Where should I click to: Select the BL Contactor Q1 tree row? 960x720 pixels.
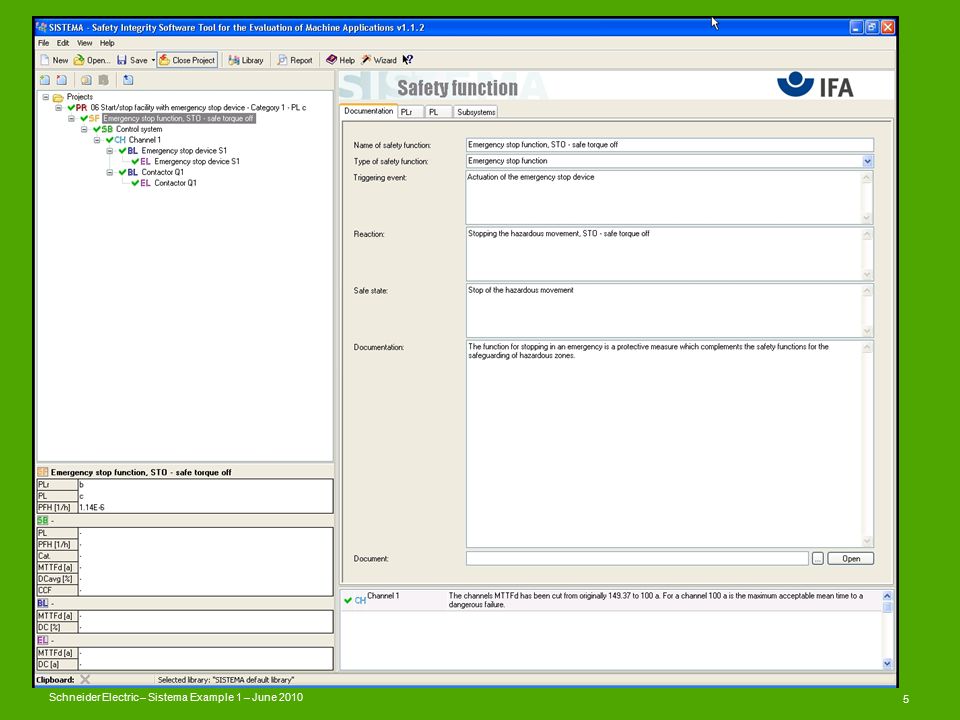pyautogui.click(x=151, y=172)
